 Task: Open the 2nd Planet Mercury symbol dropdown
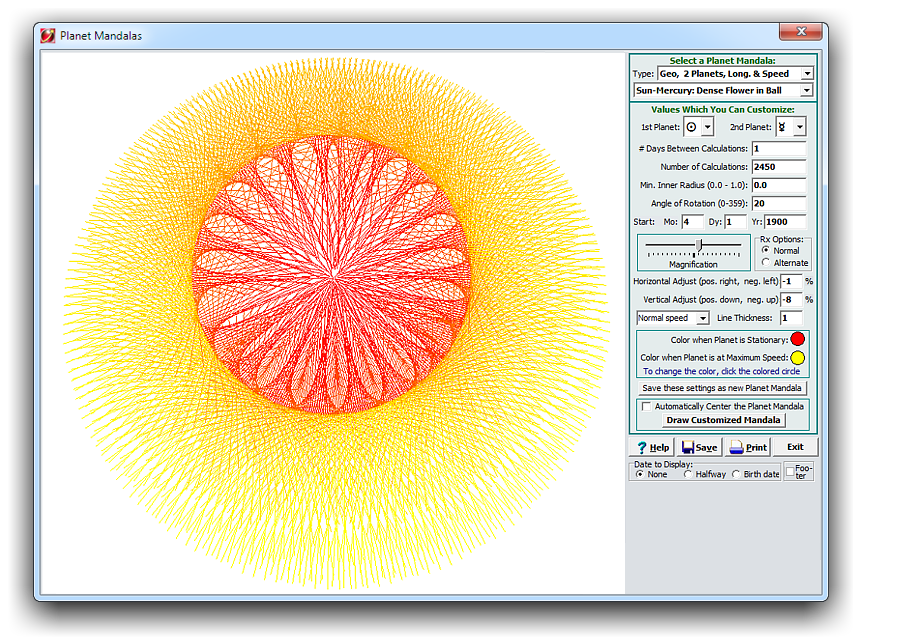pos(799,127)
